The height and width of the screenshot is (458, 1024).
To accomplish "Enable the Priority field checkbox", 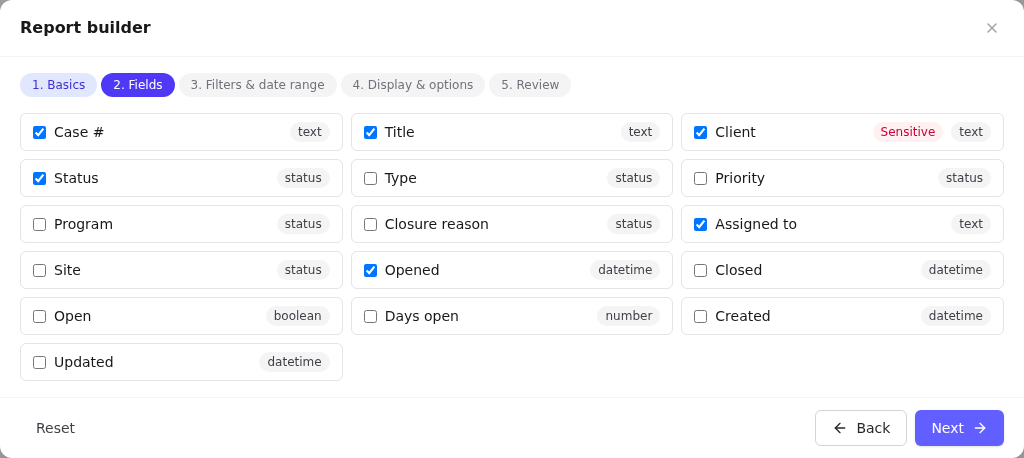I will pos(701,178).
